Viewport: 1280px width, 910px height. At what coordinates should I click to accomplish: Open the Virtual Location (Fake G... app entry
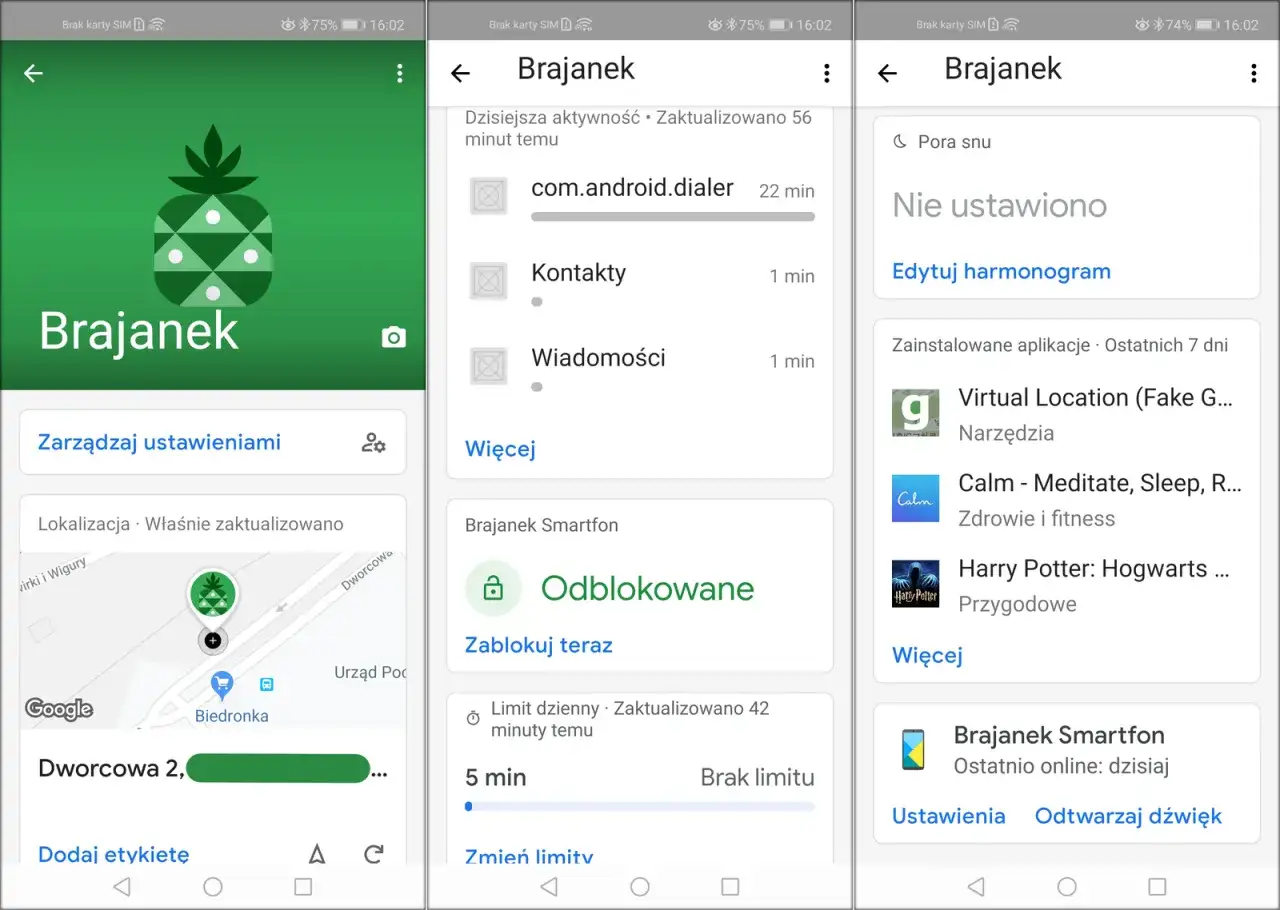pyautogui.click(x=1066, y=413)
